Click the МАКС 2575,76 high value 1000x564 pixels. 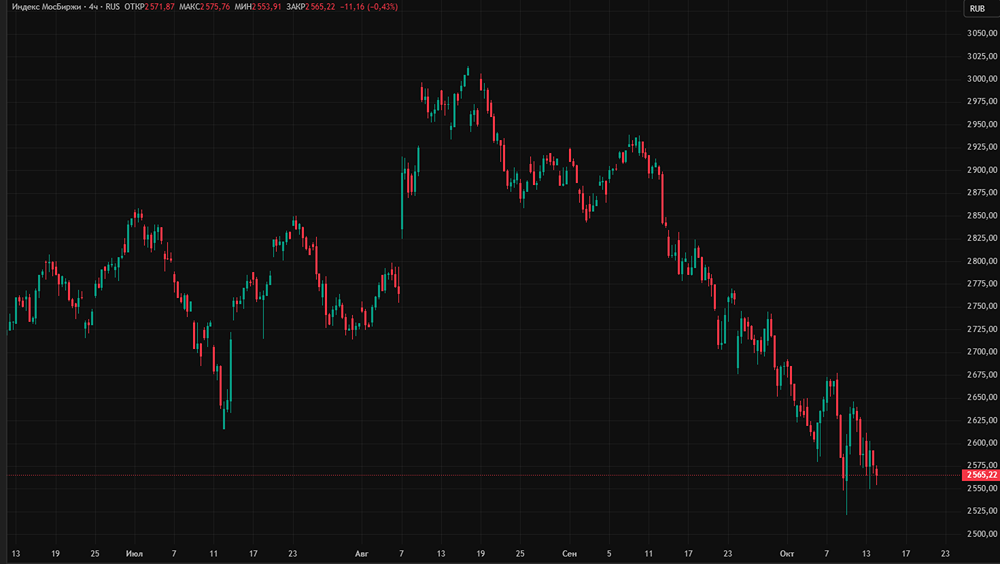pyautogui.click(x=204, y=7)
